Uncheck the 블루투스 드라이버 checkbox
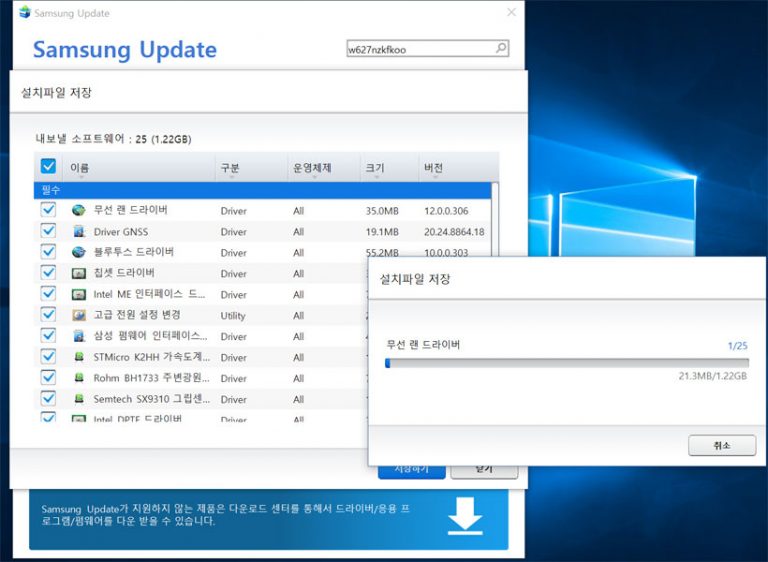This screenshot has width=768, height=562. 48,251
